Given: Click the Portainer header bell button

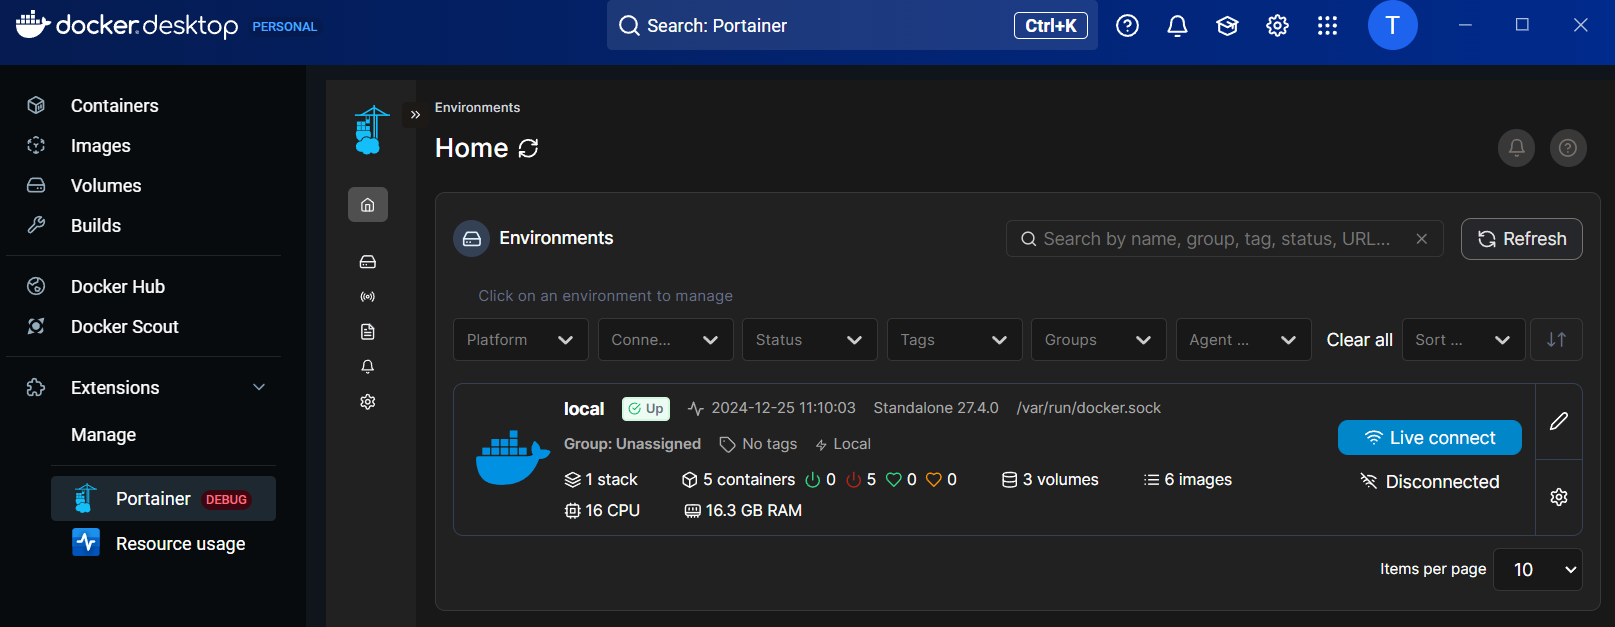Looking at the screenshot, I should tap(1516, 148).
